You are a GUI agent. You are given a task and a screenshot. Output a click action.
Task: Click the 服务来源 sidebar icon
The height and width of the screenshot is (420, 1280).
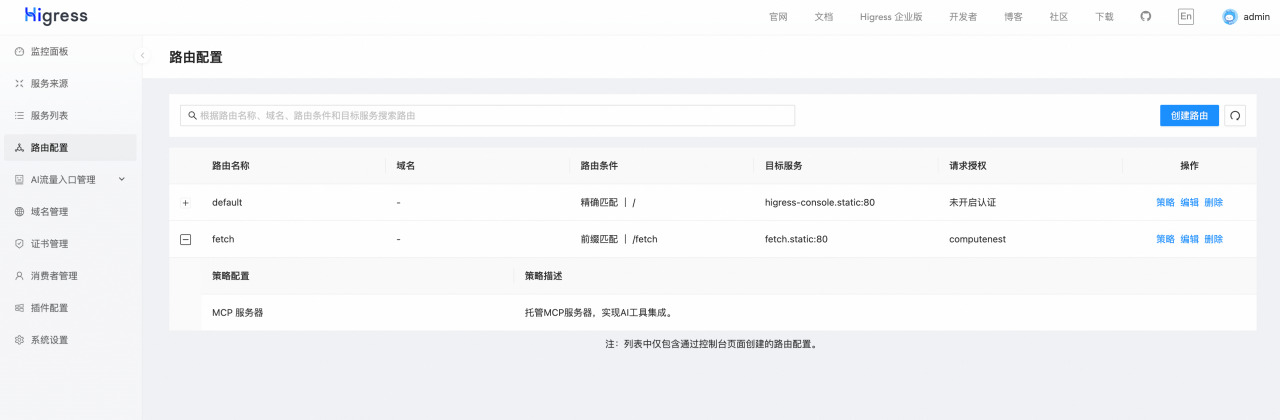[19, 83]
